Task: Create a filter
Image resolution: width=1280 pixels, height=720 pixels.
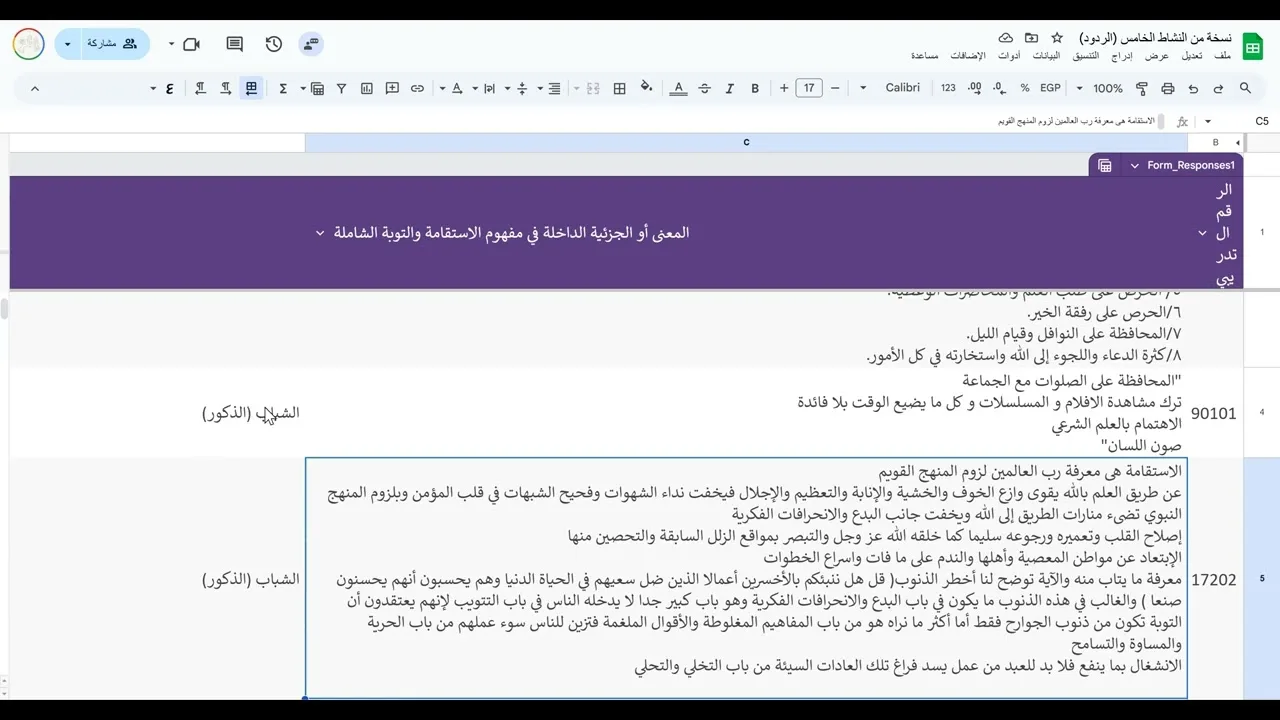Action: (341, 88)
